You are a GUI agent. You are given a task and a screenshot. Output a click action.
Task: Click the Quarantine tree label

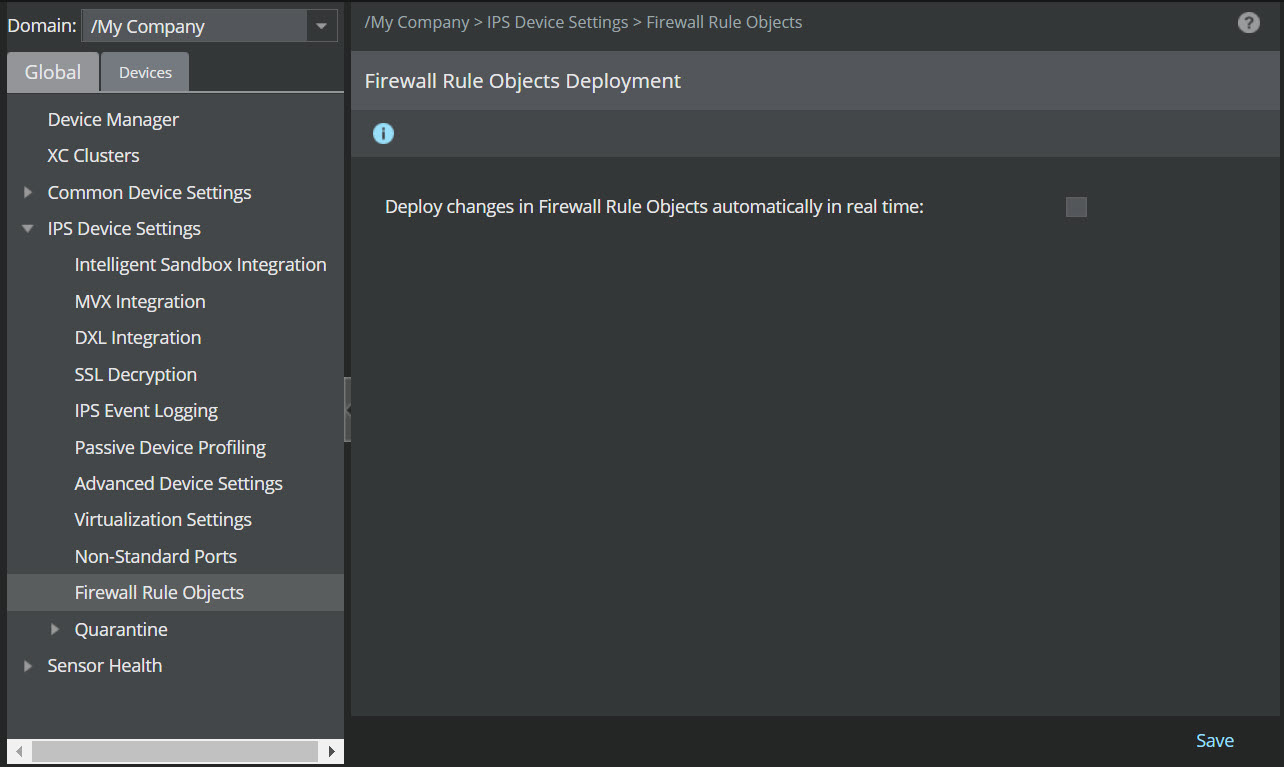point(121,630)
